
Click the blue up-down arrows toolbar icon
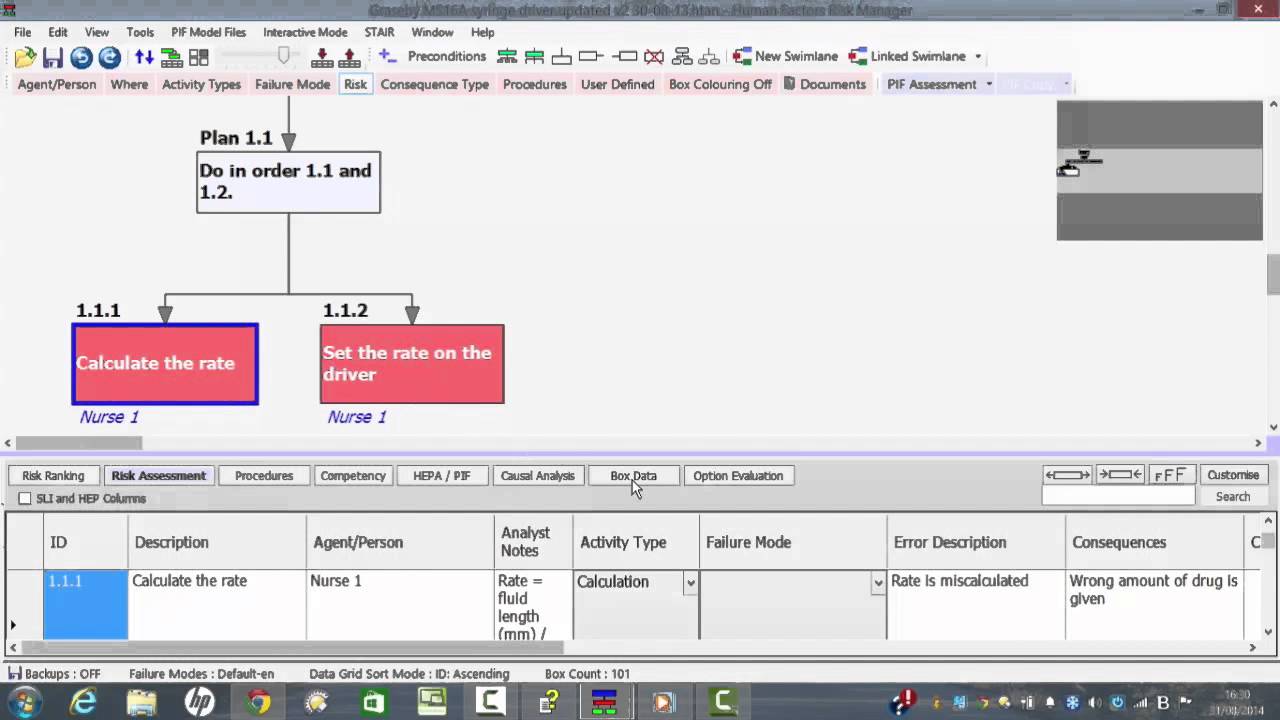(145, 57)
